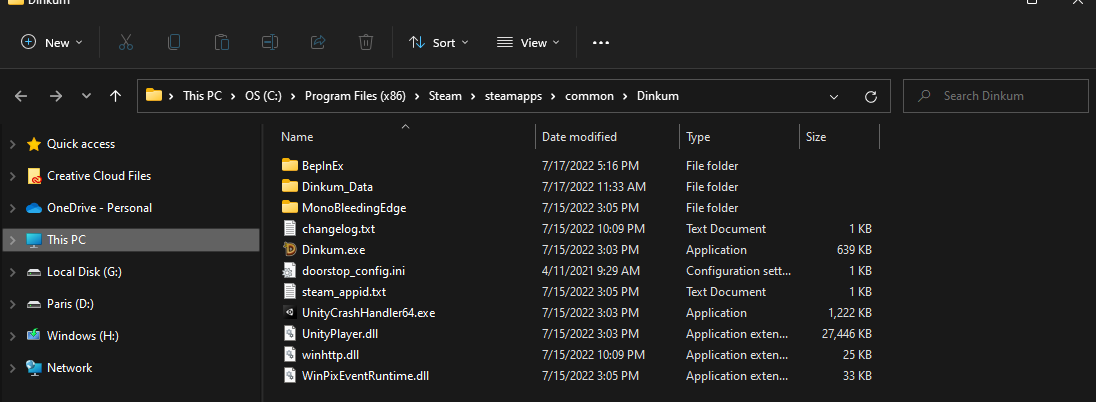Screen dimensions: 1096x402
Task: Select the BepInEx folder
Action: [322, 166]
